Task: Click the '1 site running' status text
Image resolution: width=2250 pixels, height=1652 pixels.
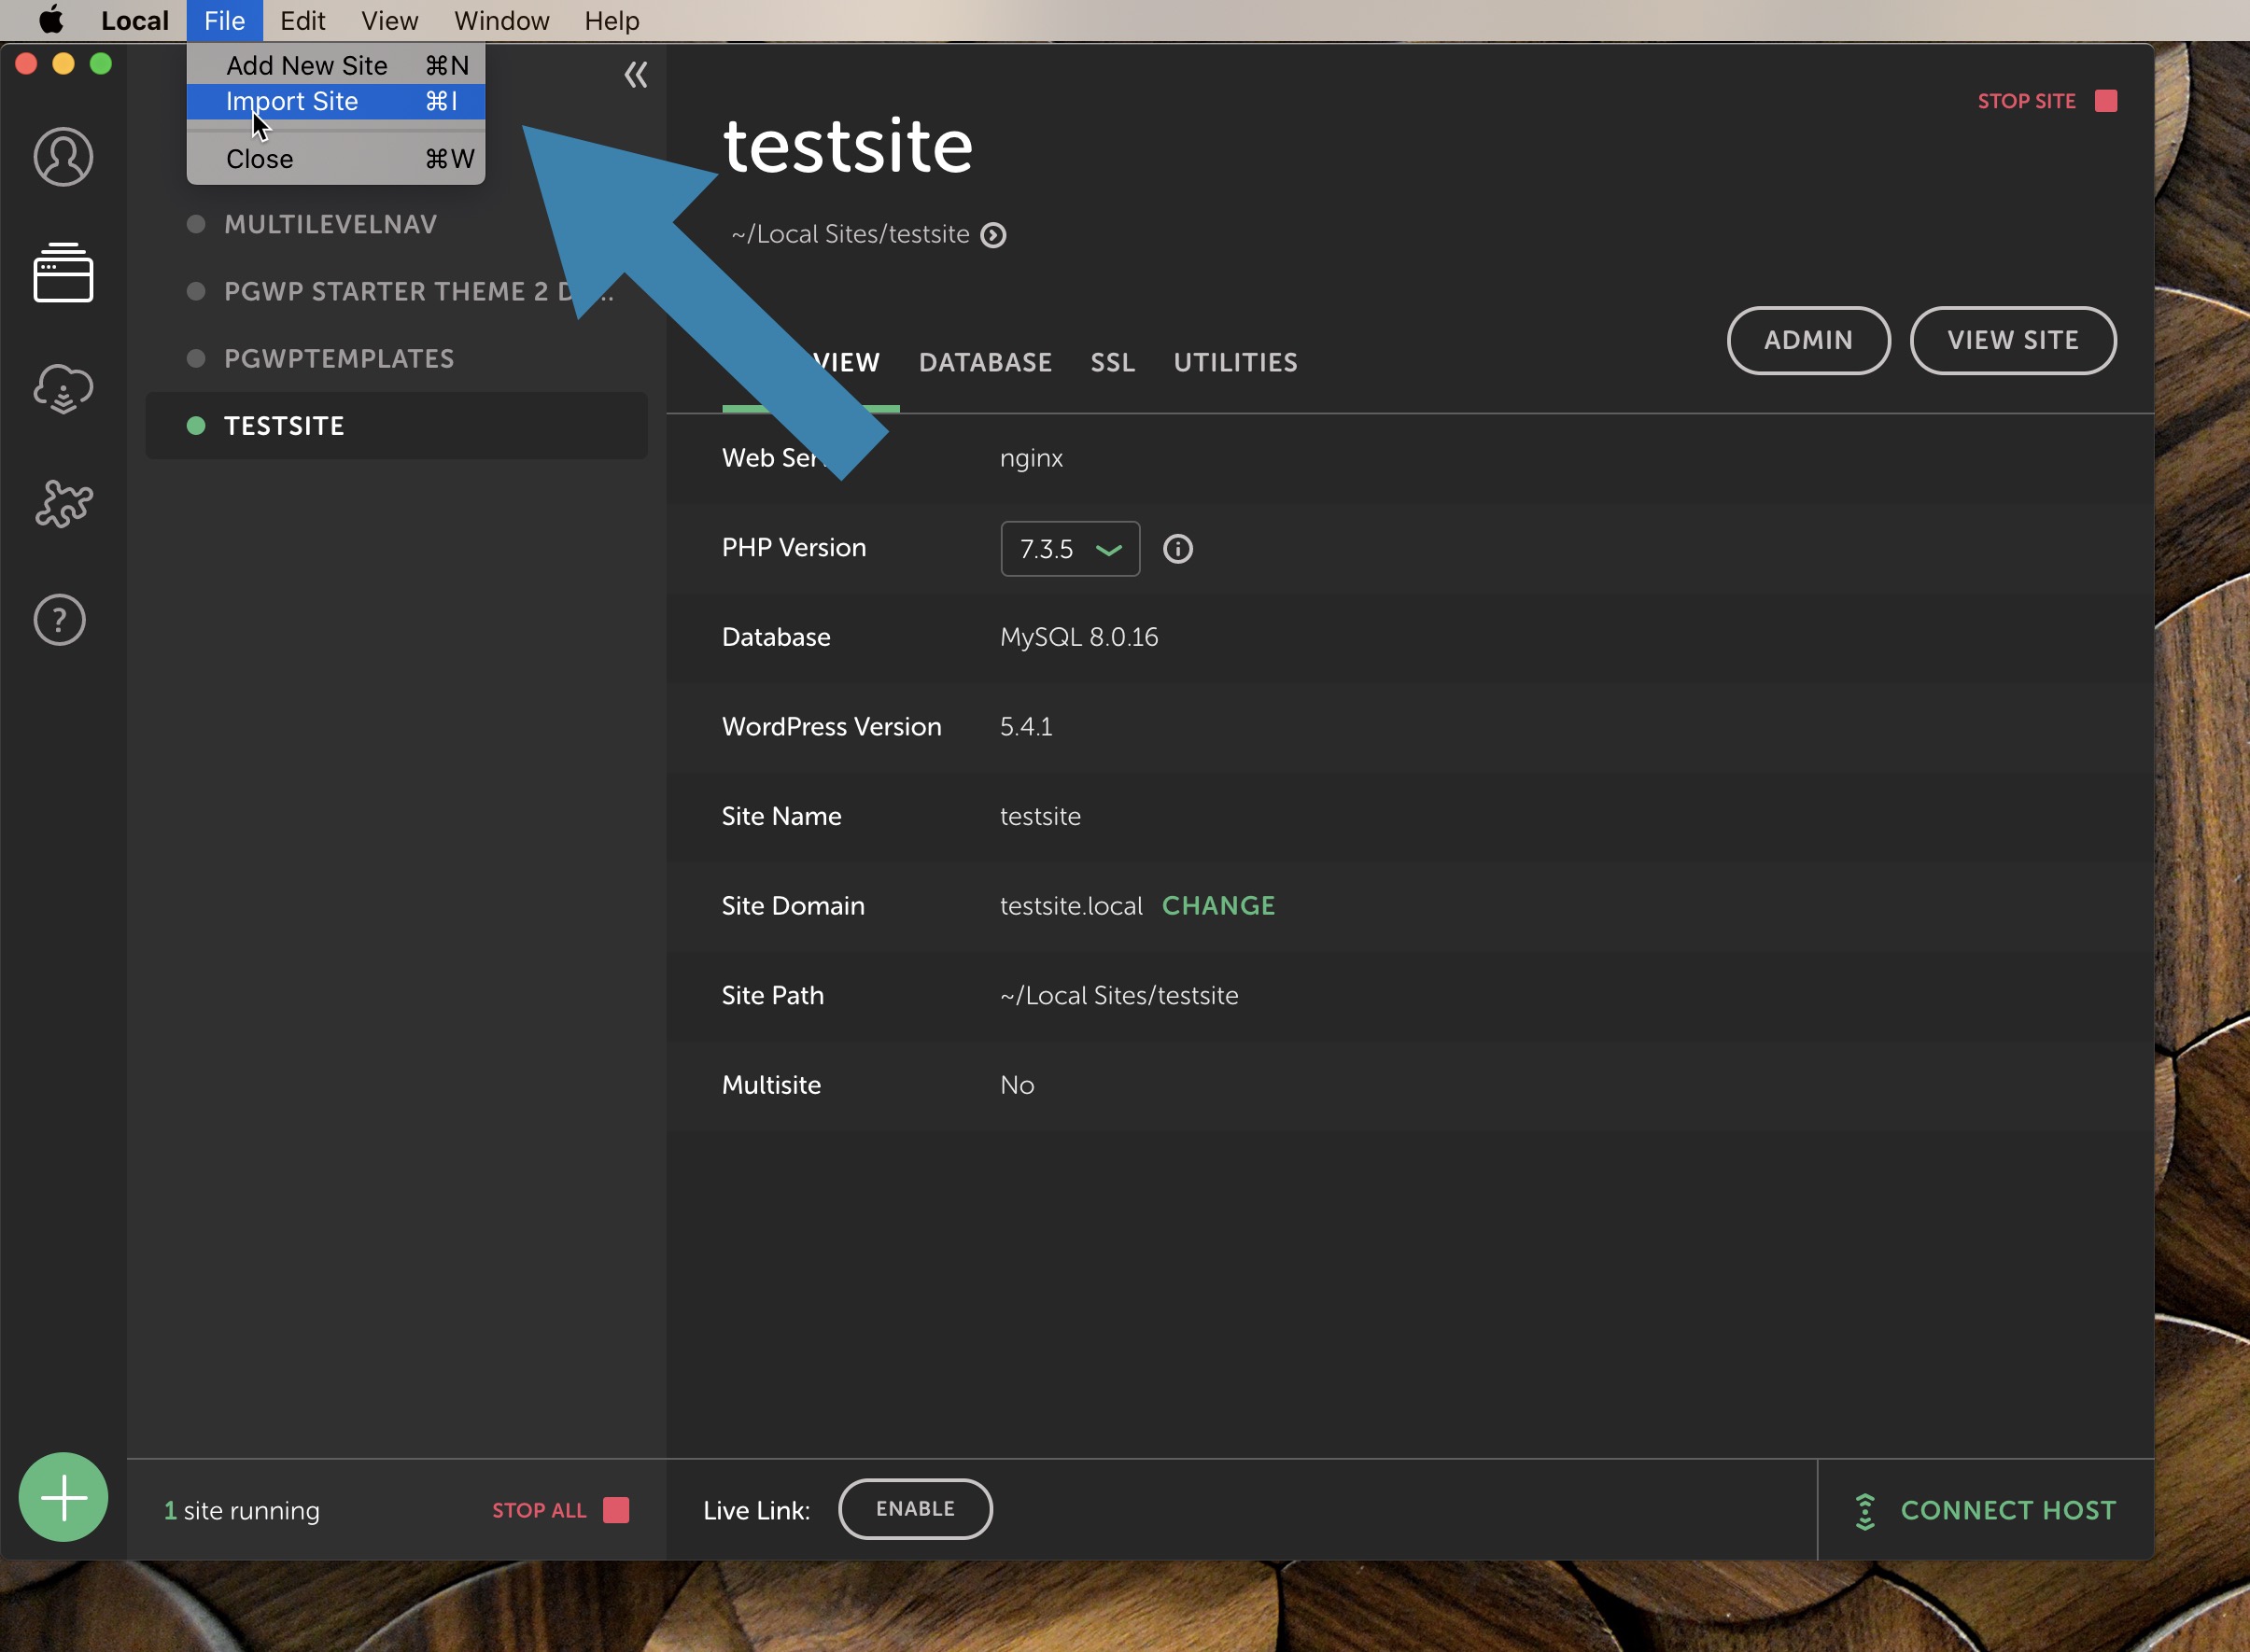Action: pyautogui.click(x=242, y=1510)
